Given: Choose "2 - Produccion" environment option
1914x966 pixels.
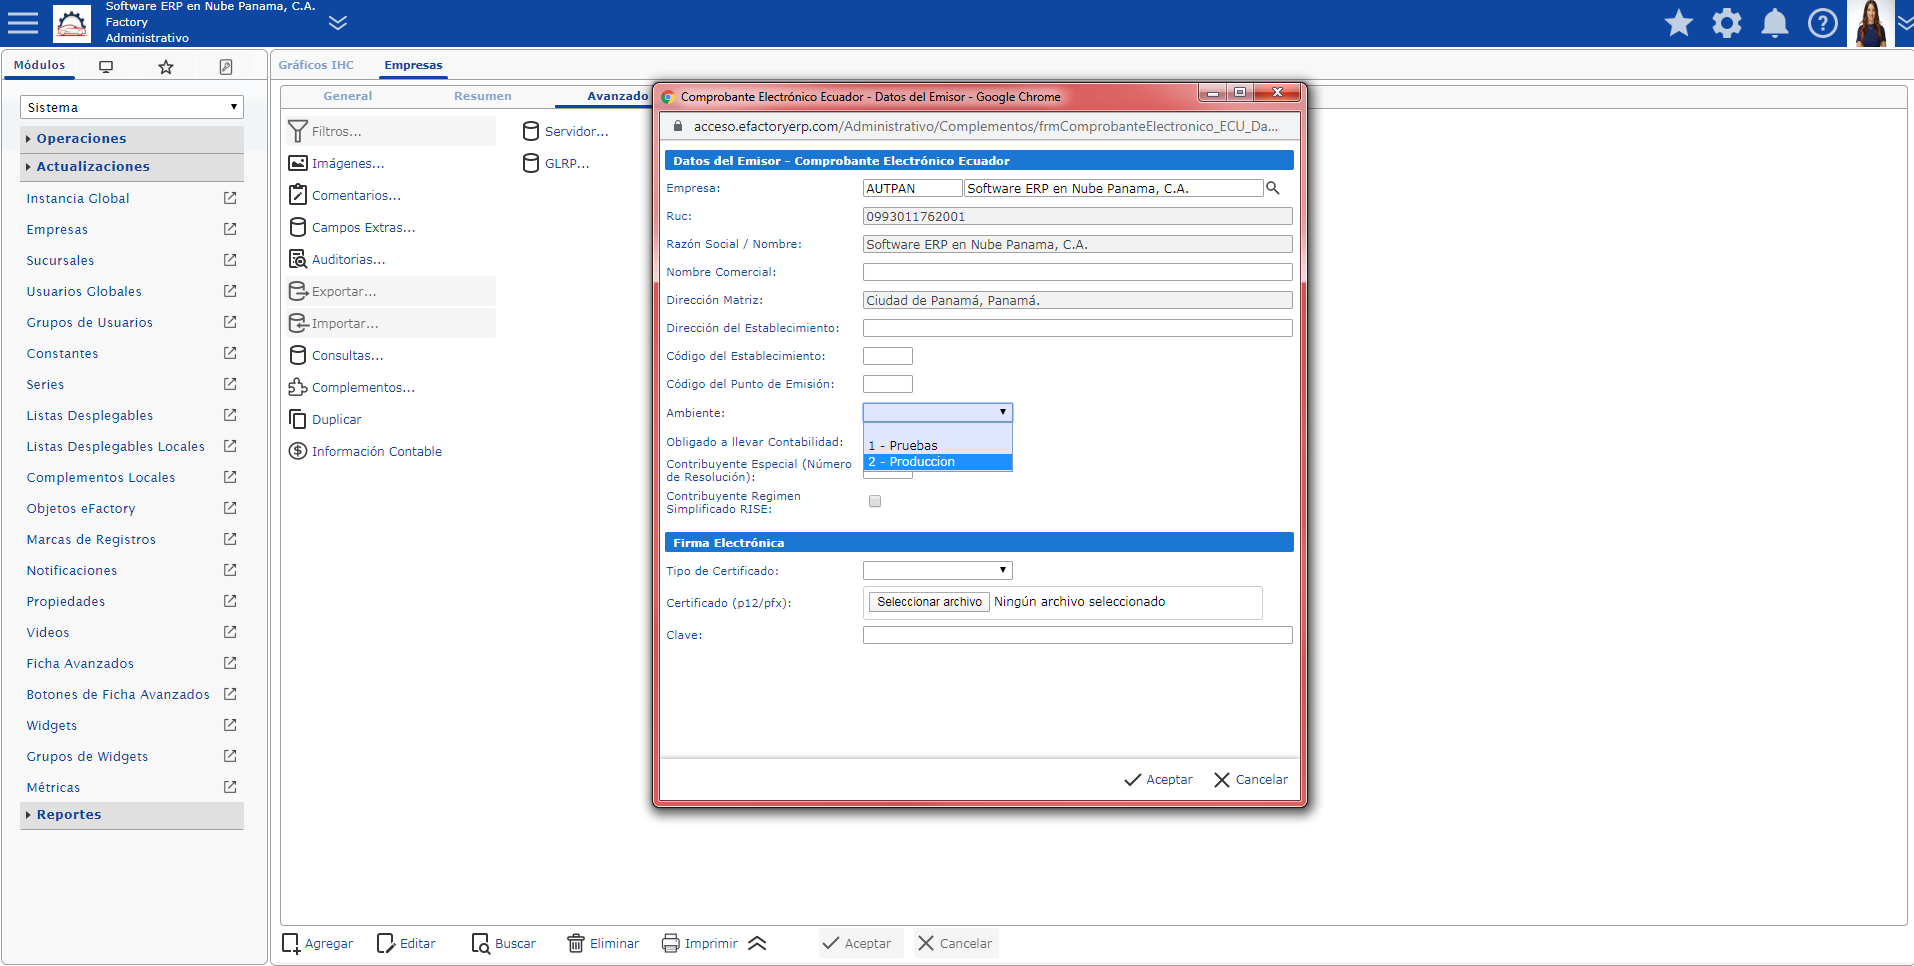Looking at the screenshot, I should (x=937, y=461).
